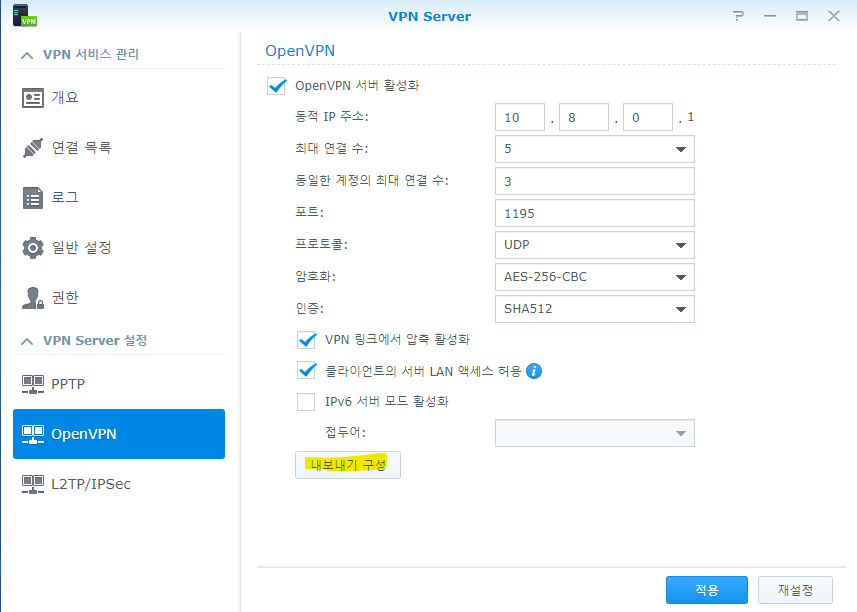Go to 일반 설정 menu item
Image resolution: width=857 pixels, height=612 pixels.
click(x=119, y=248)
